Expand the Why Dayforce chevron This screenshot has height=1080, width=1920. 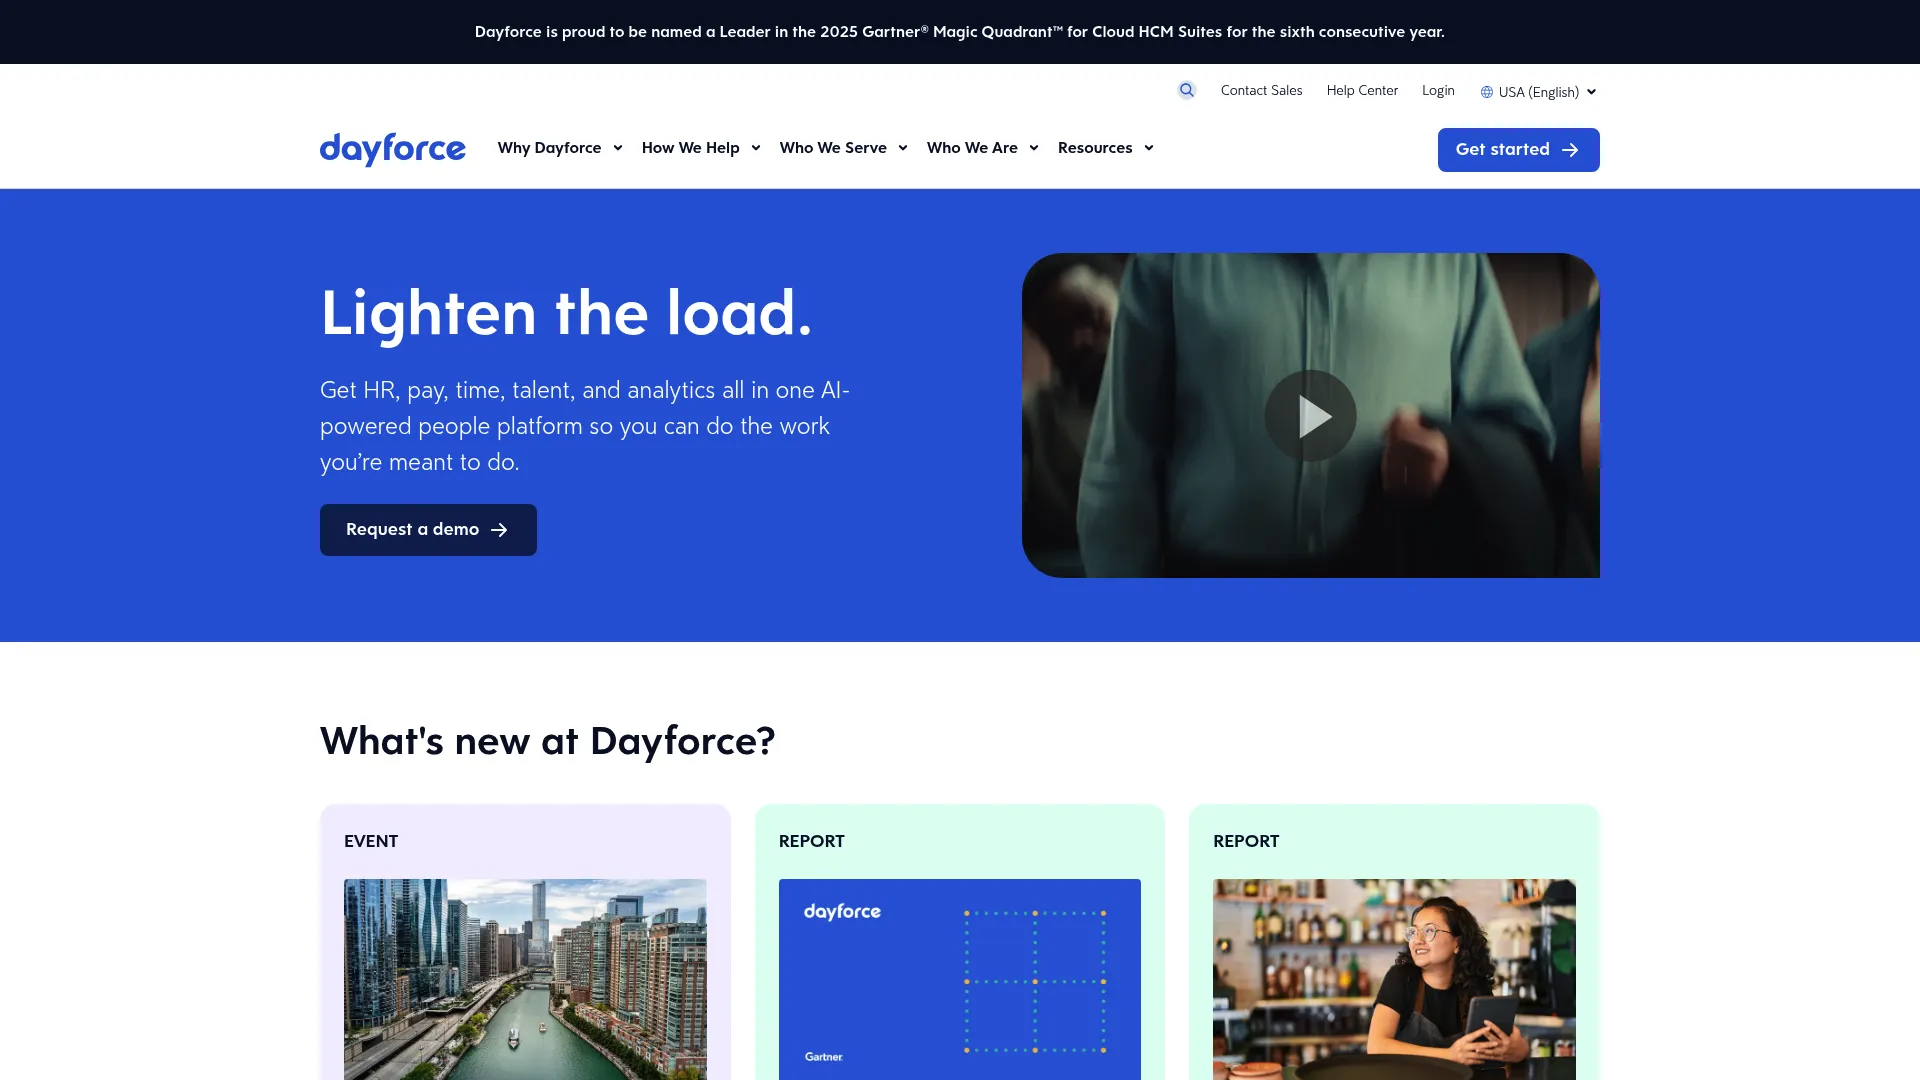pos(618,148)
